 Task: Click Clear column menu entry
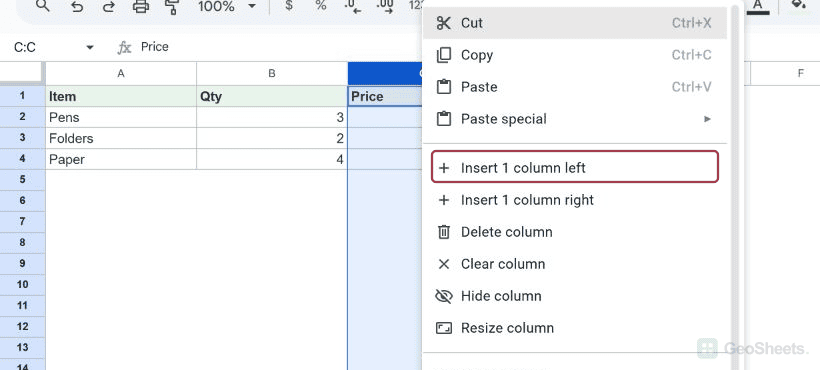point(574,264)
